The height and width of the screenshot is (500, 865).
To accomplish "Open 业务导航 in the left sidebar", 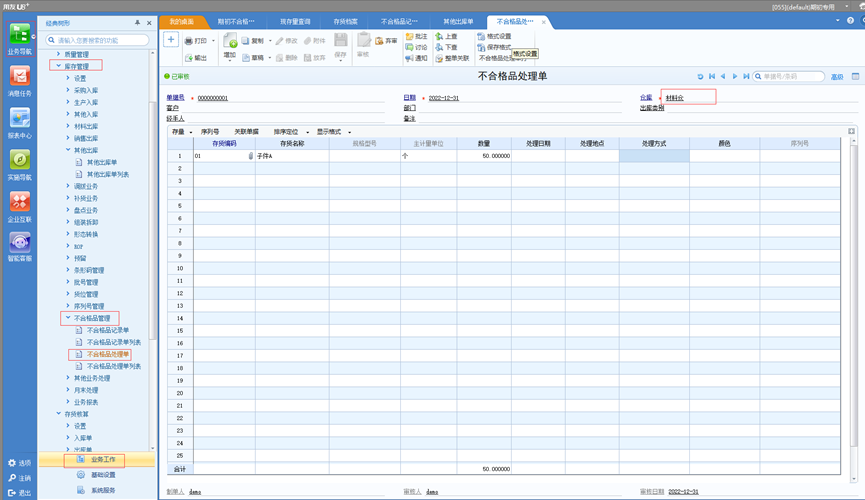I will pos(20,39).
